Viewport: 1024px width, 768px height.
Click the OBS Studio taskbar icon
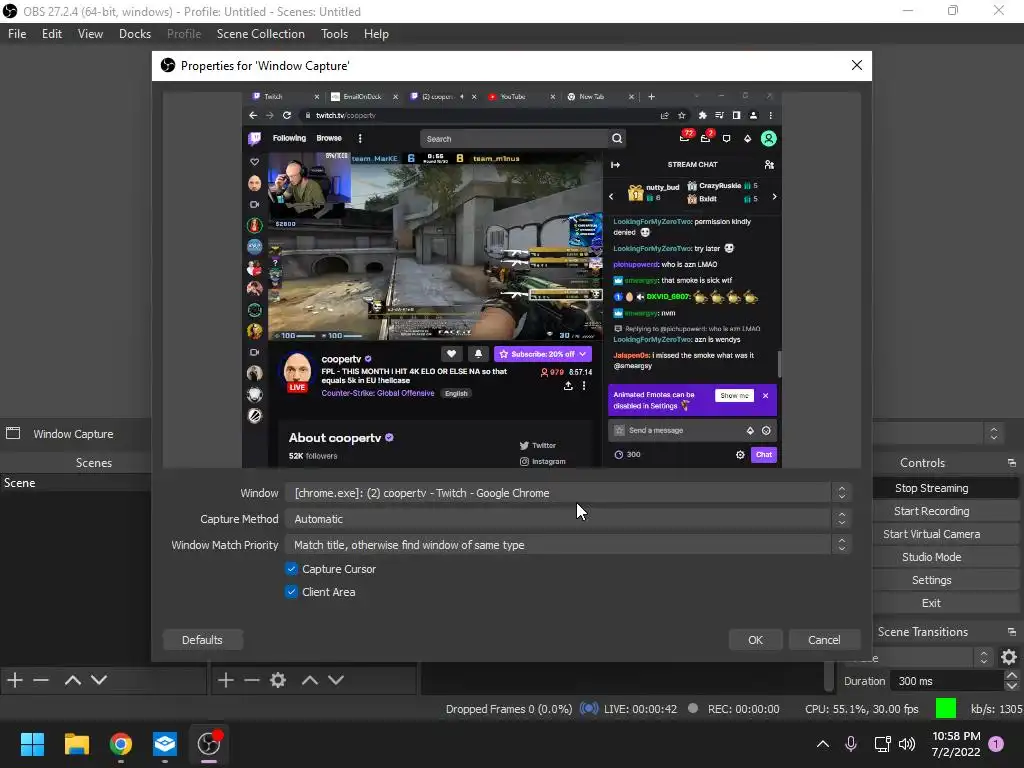[x=209, y=744]
